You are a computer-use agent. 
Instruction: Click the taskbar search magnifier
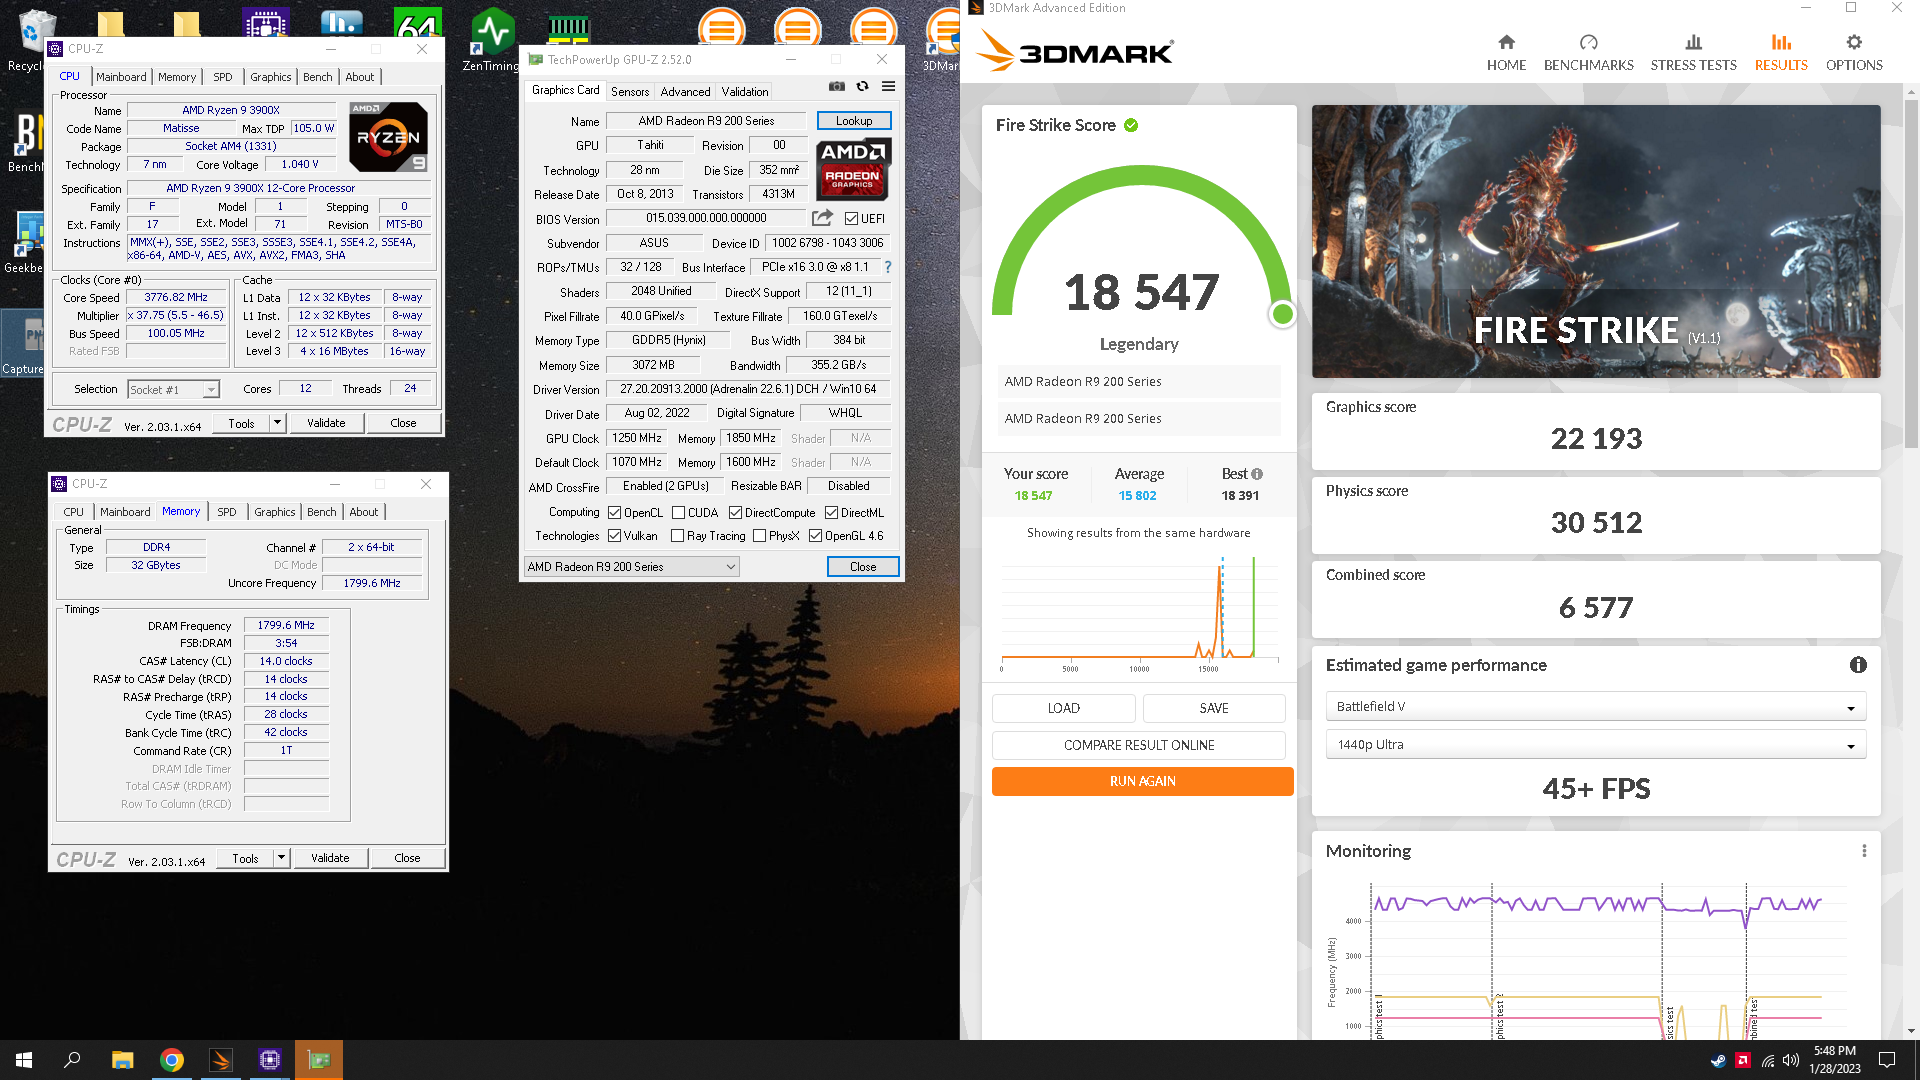[72, 1060]
